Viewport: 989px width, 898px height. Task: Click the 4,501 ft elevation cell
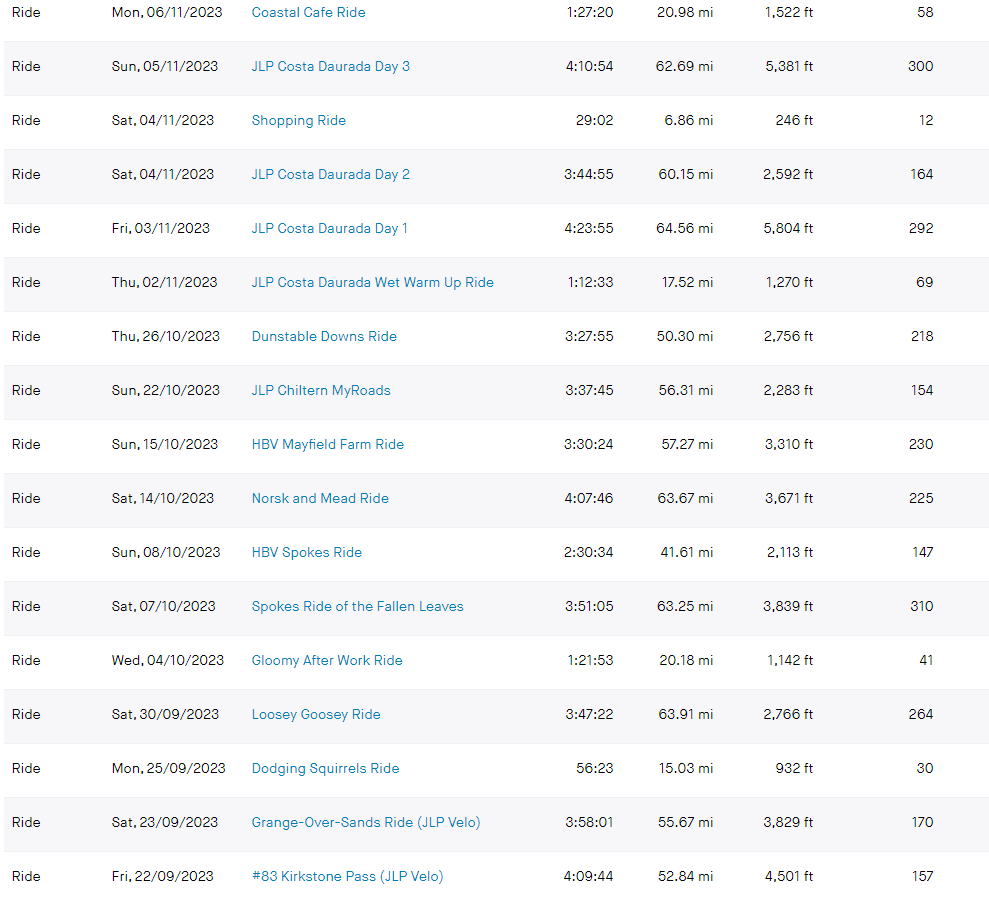pyautogui.click(x=788, y=877)
